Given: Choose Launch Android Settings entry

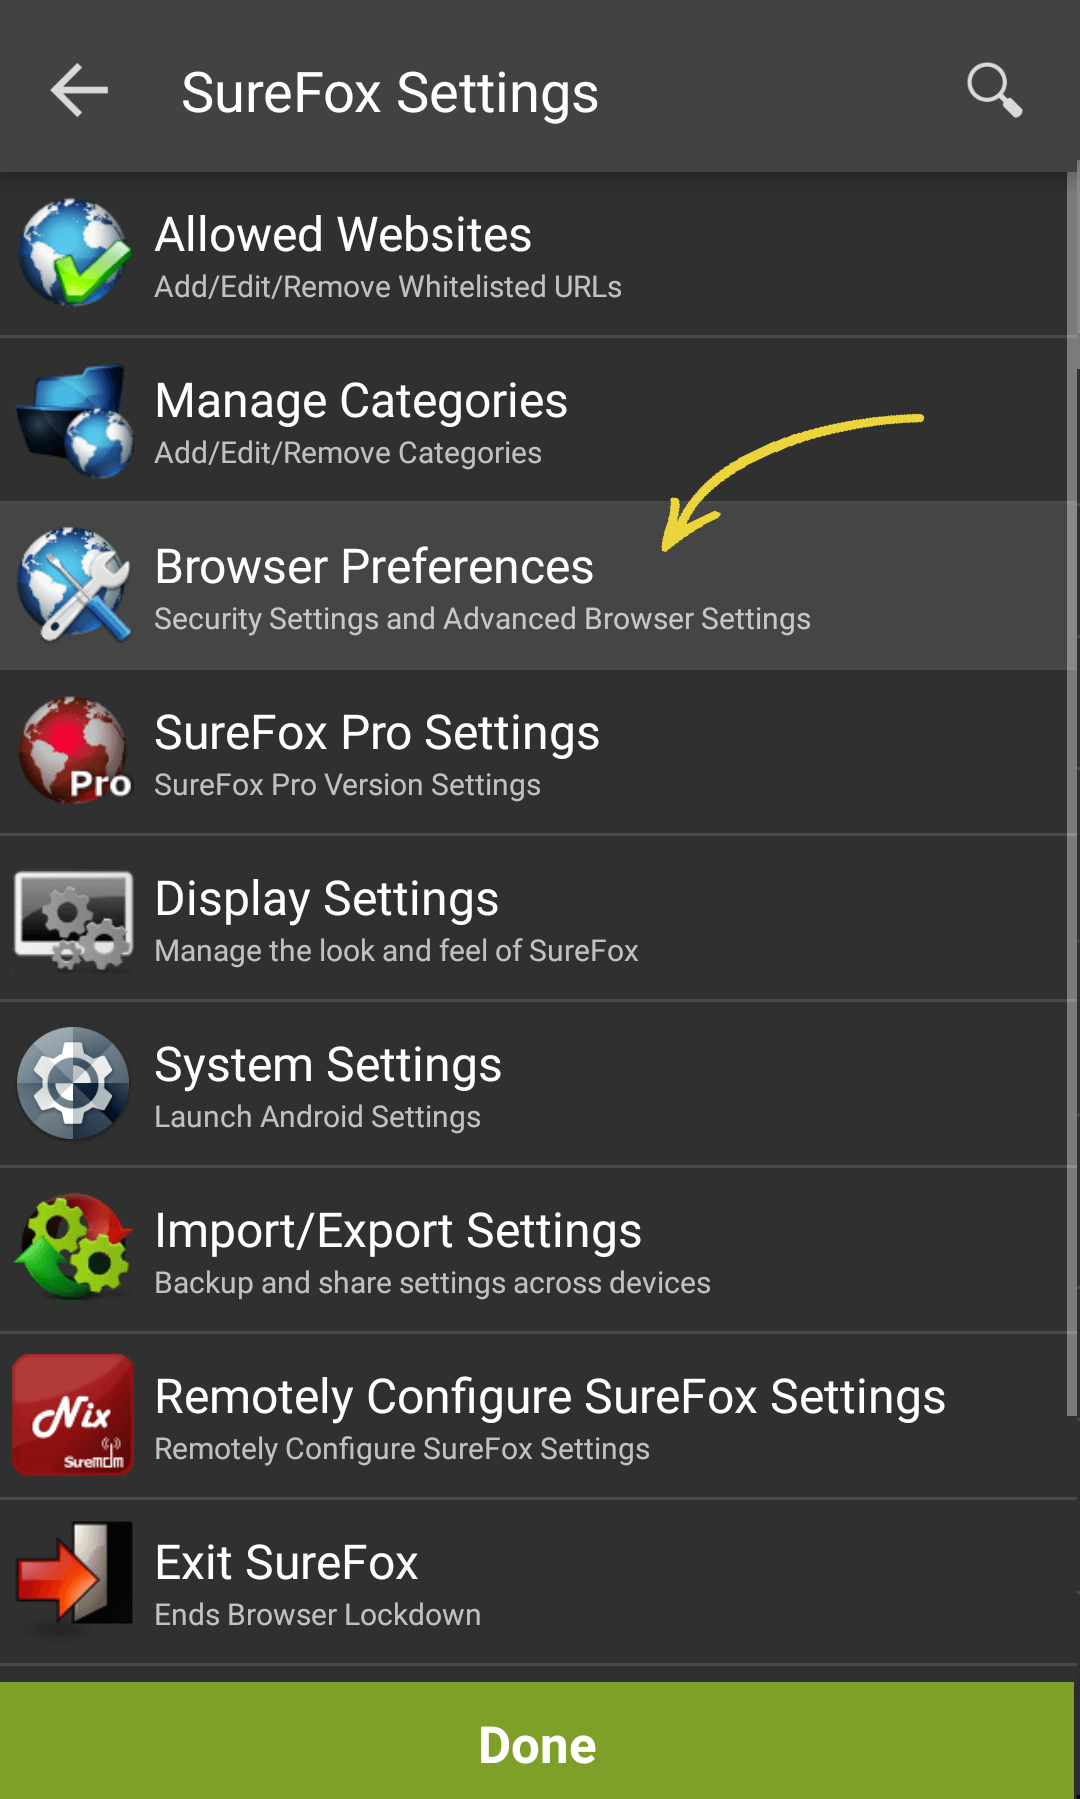Looking at the screenshot, I should click(537, 1084).
